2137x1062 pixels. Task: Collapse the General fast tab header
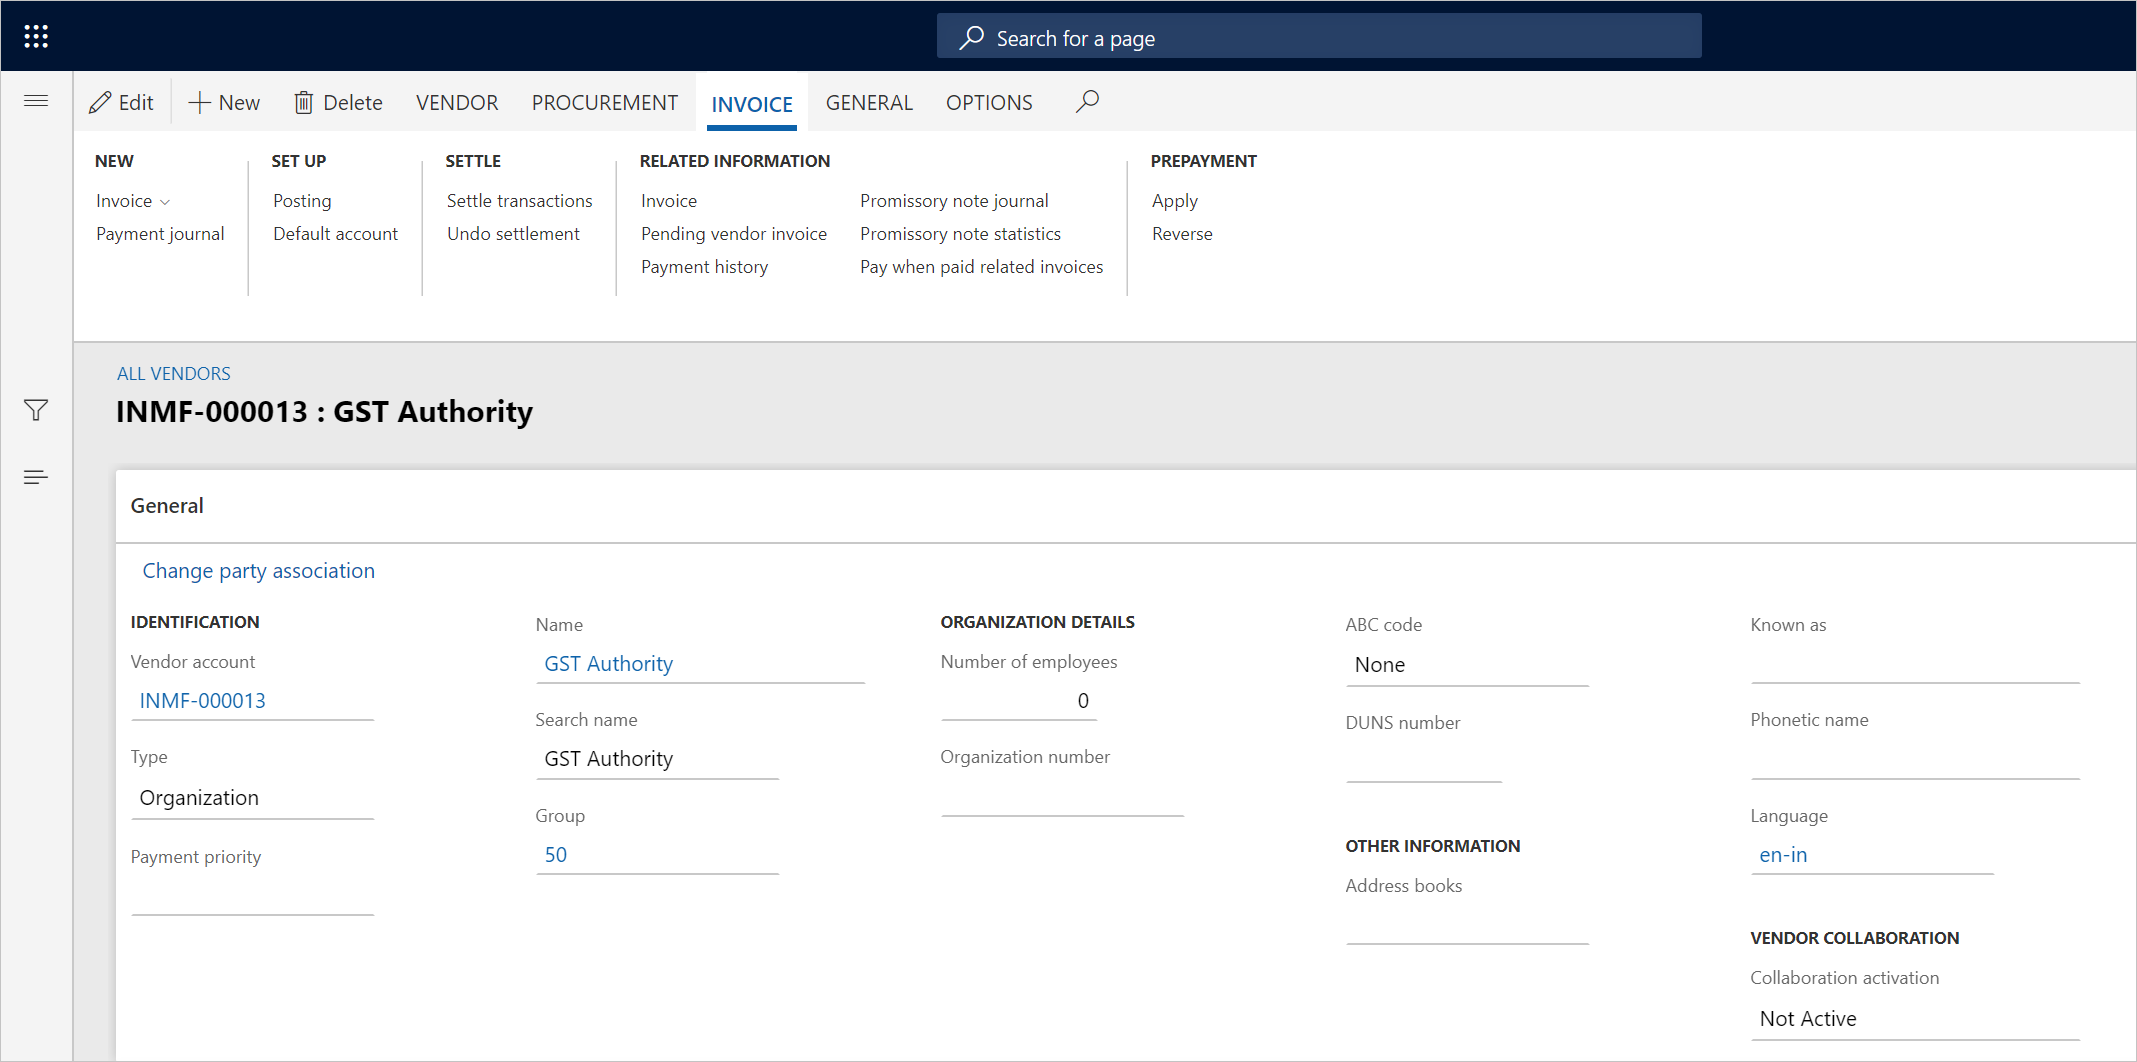pyautogui.click(x=1126, y=506)
